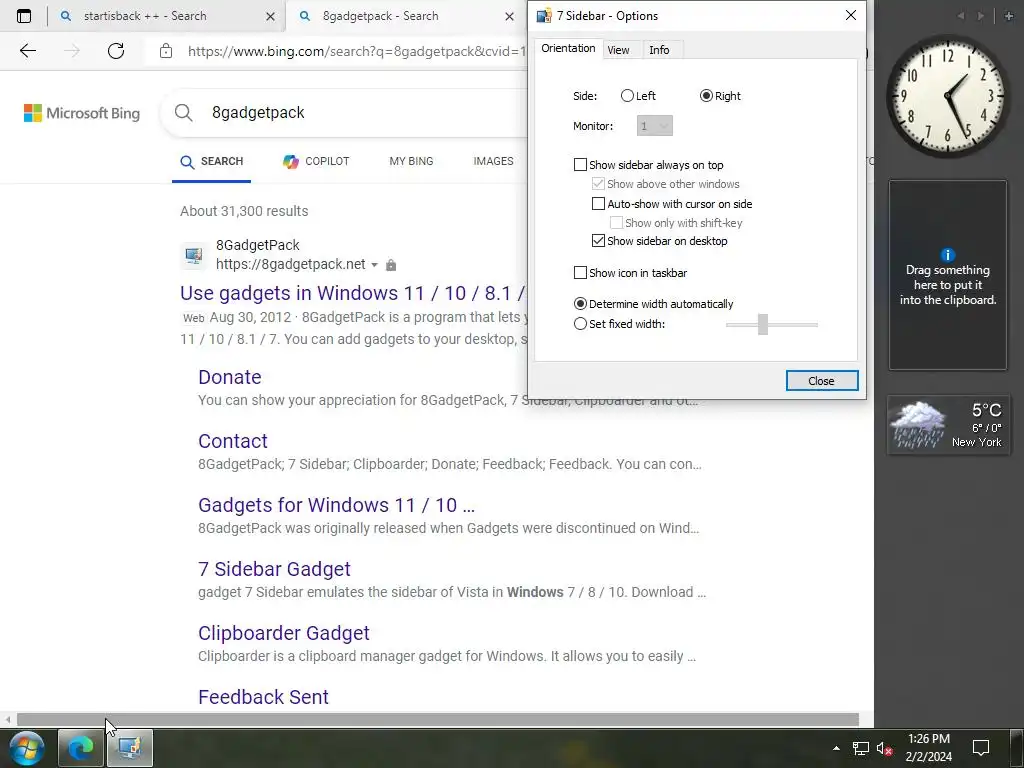The image size is (1024, 768).
Task: Click New York weather location text
Action: 976,442
